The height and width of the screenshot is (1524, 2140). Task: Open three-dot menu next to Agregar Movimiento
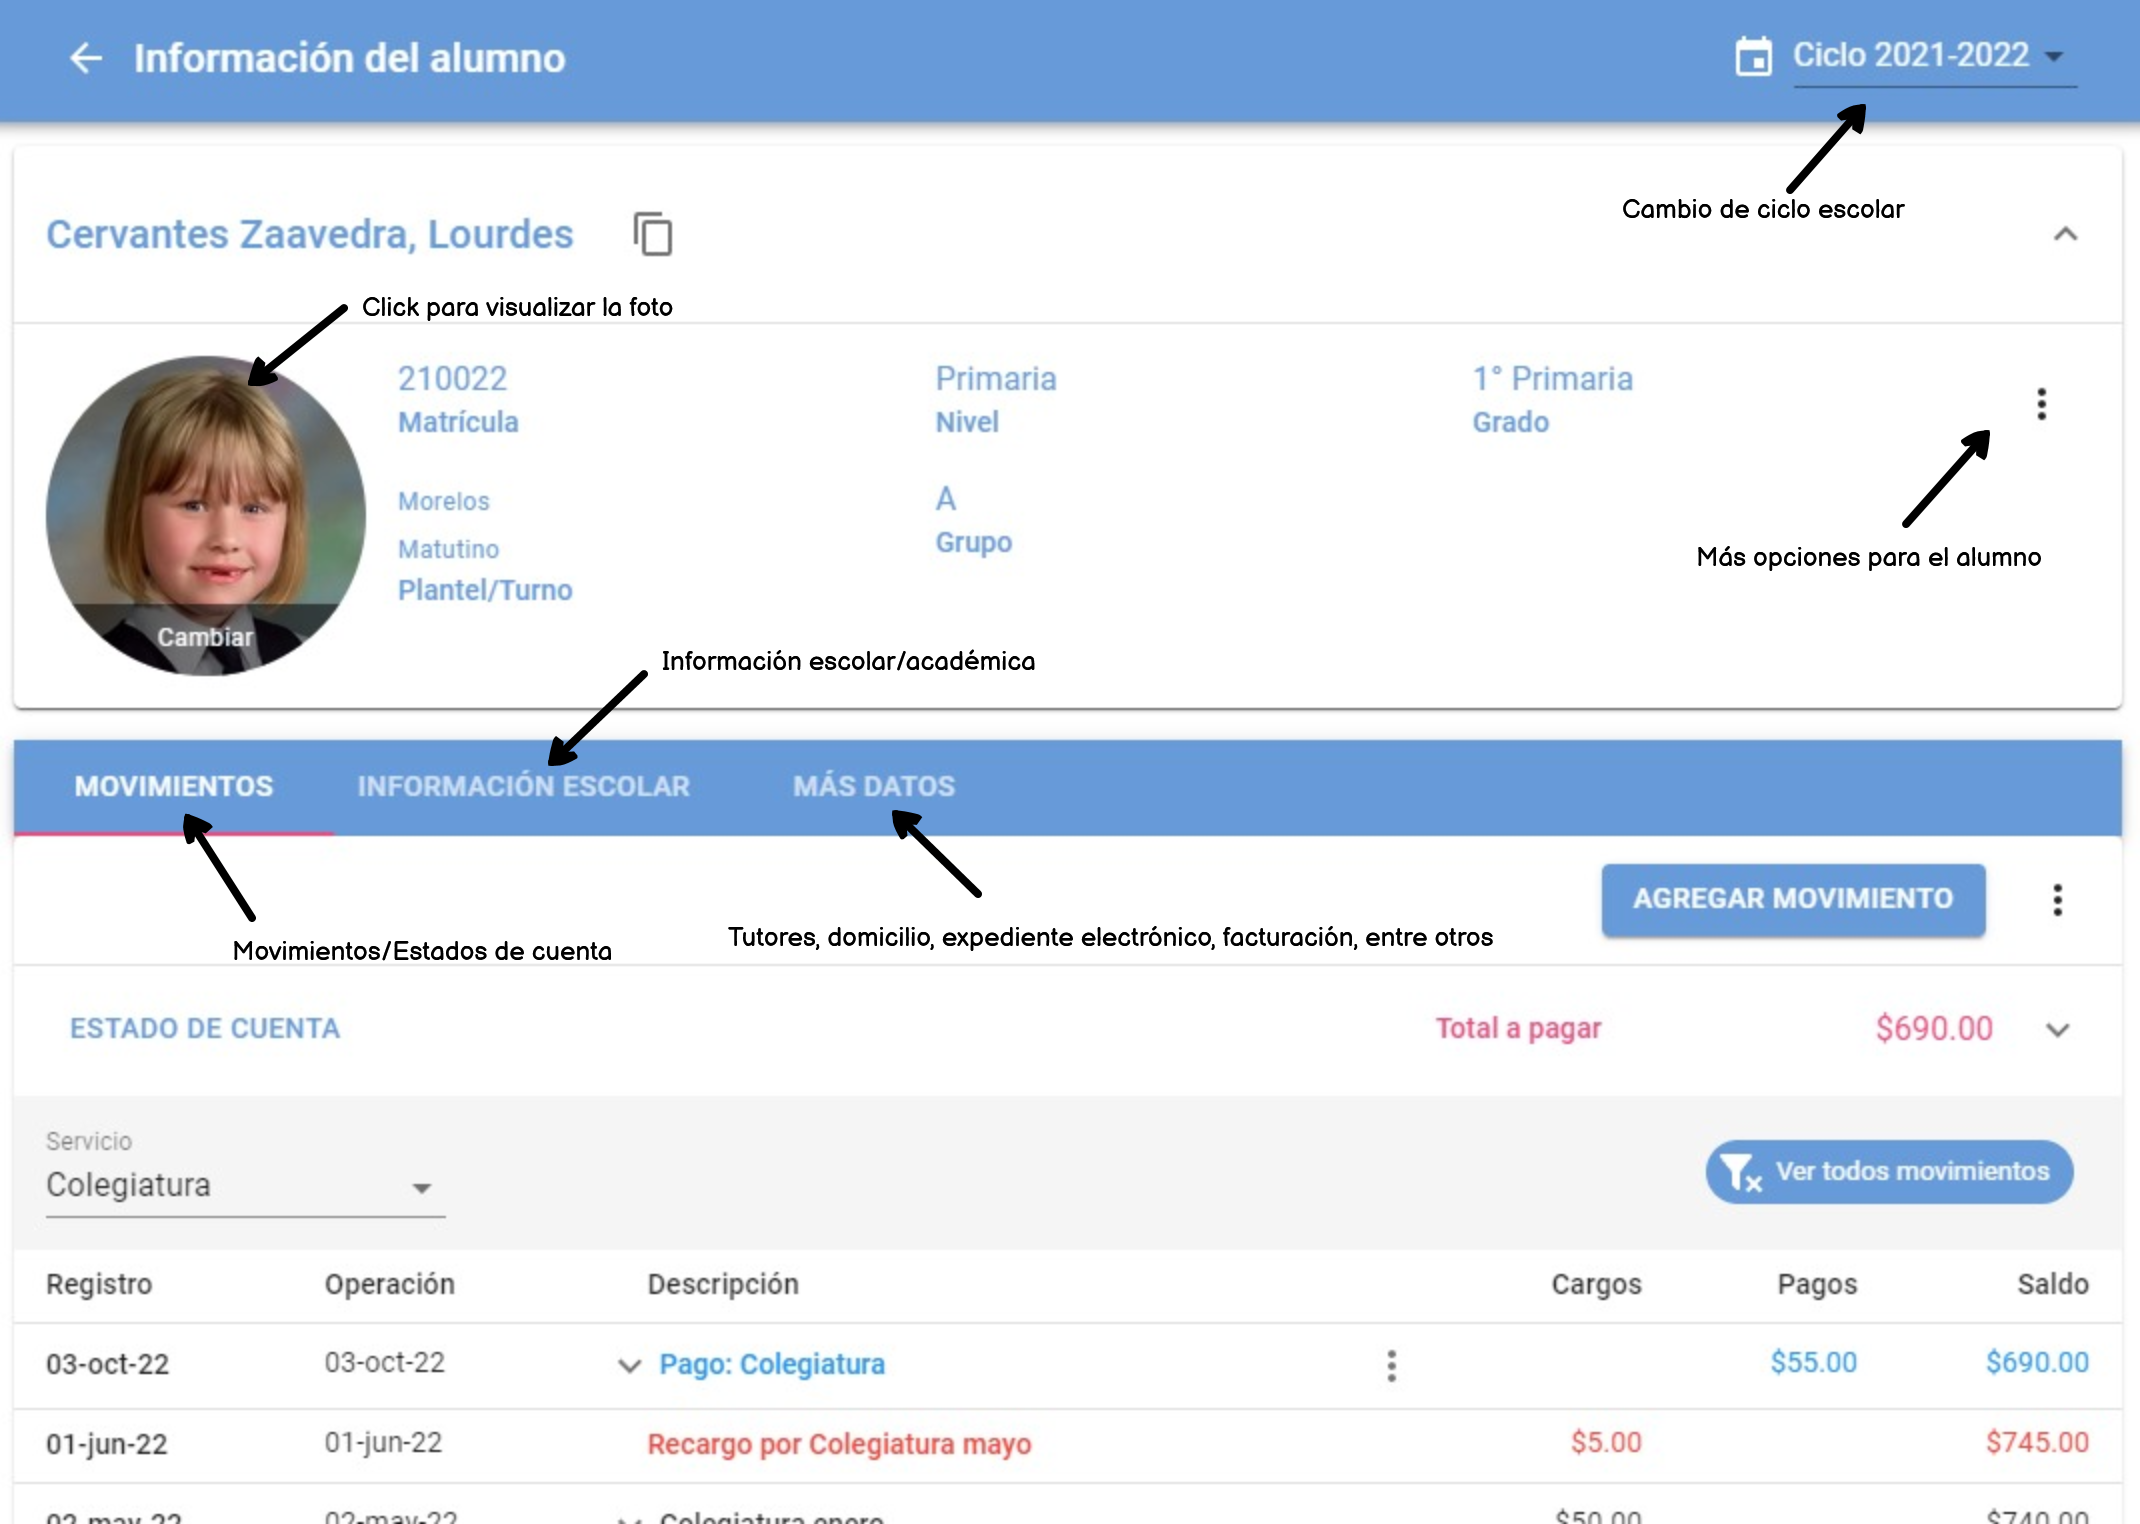(x=2057, y=900)
